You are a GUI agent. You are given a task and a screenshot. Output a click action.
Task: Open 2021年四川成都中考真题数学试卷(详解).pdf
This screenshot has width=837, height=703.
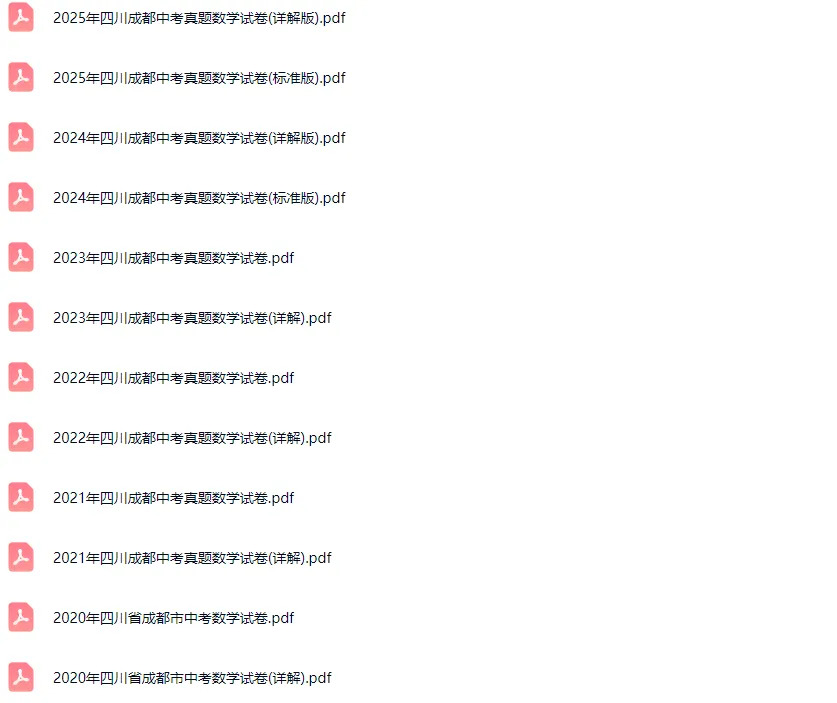pos(192,558)
